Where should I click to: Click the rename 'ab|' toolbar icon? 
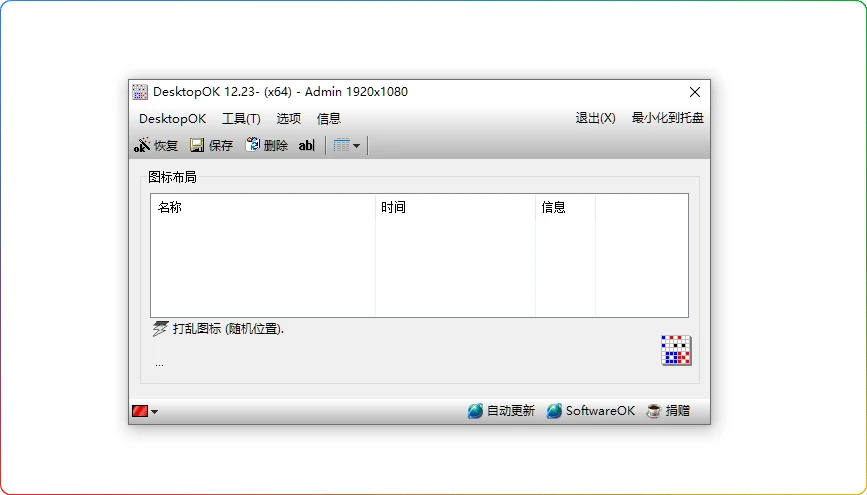pos(306,145)
